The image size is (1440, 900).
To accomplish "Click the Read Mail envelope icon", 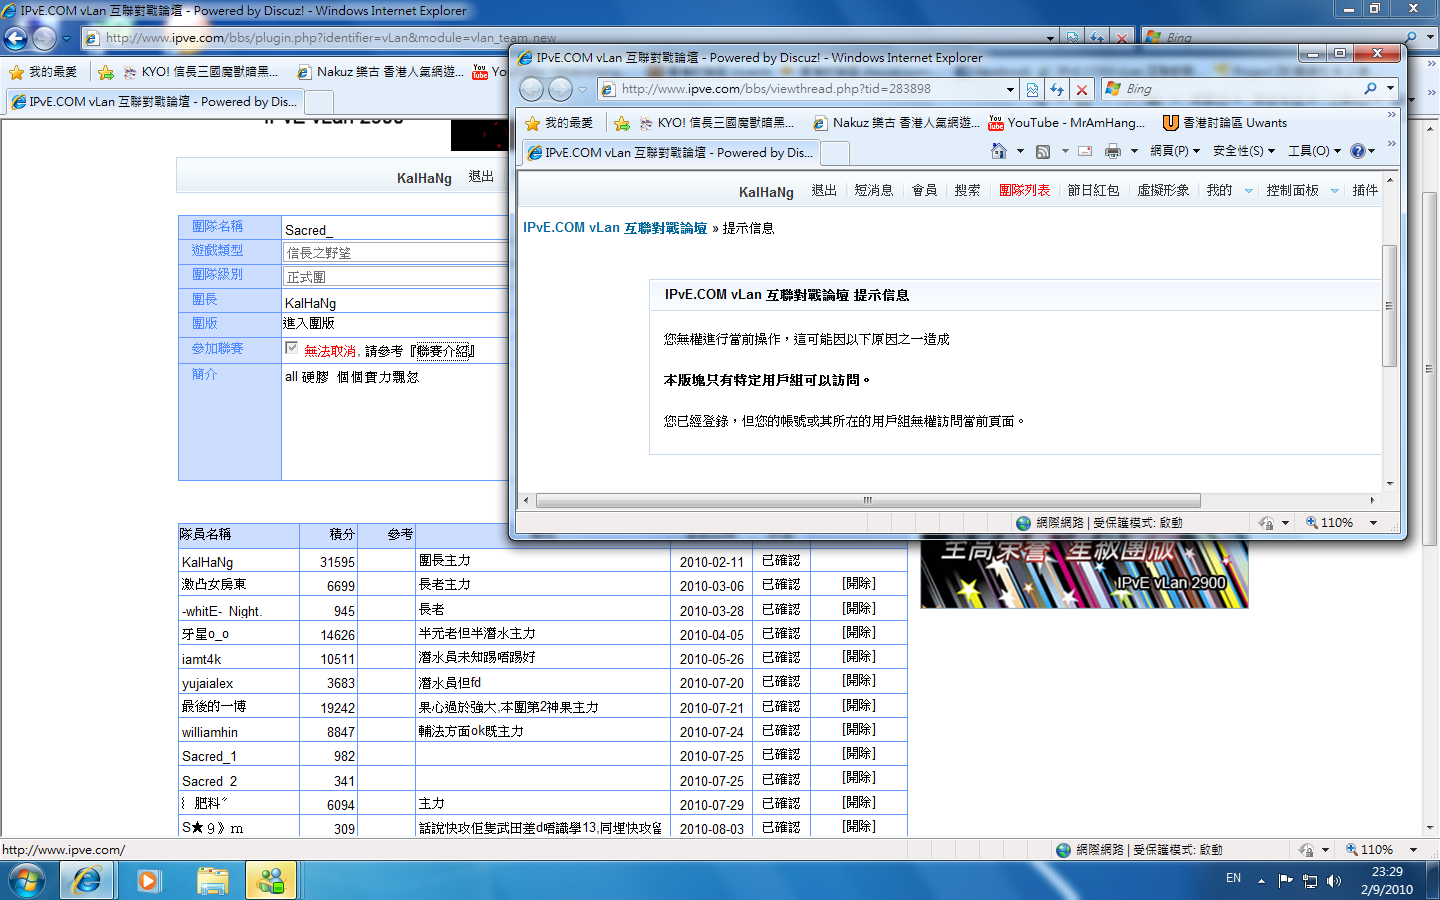I will tap(1084, 151).
